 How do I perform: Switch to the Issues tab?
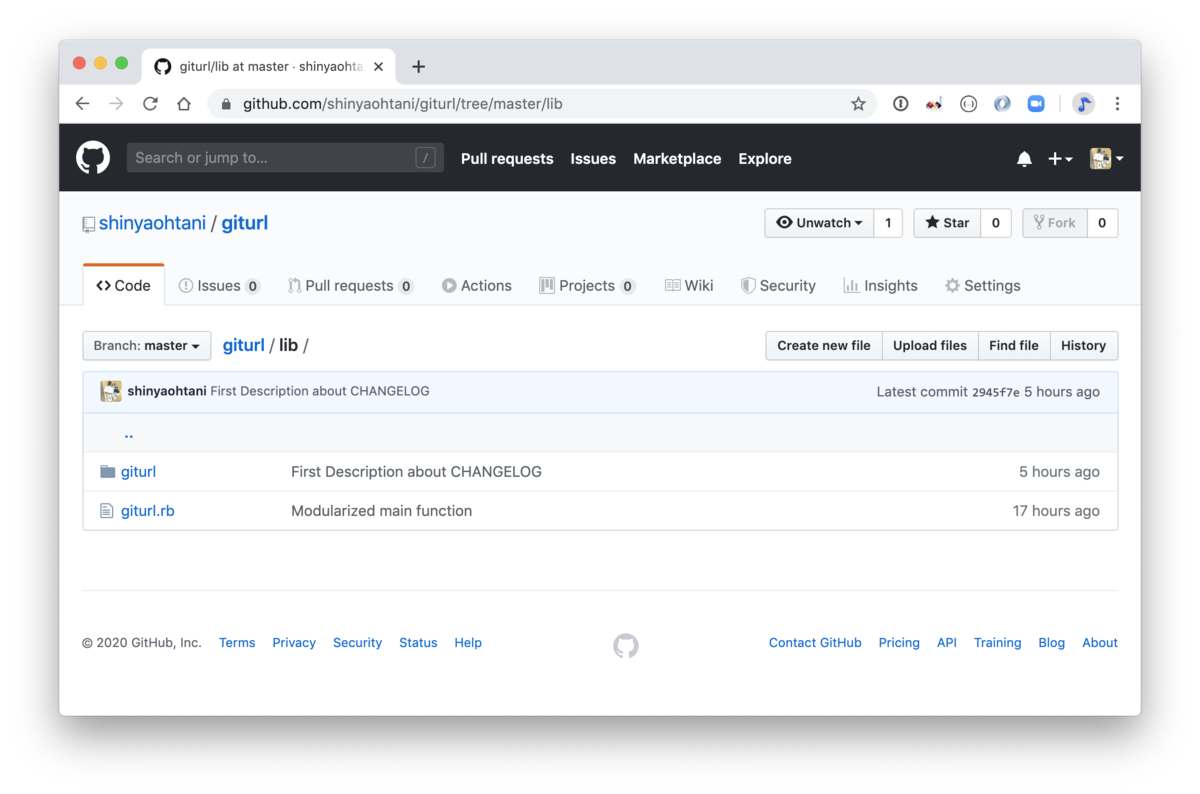[x=220, y=286]
